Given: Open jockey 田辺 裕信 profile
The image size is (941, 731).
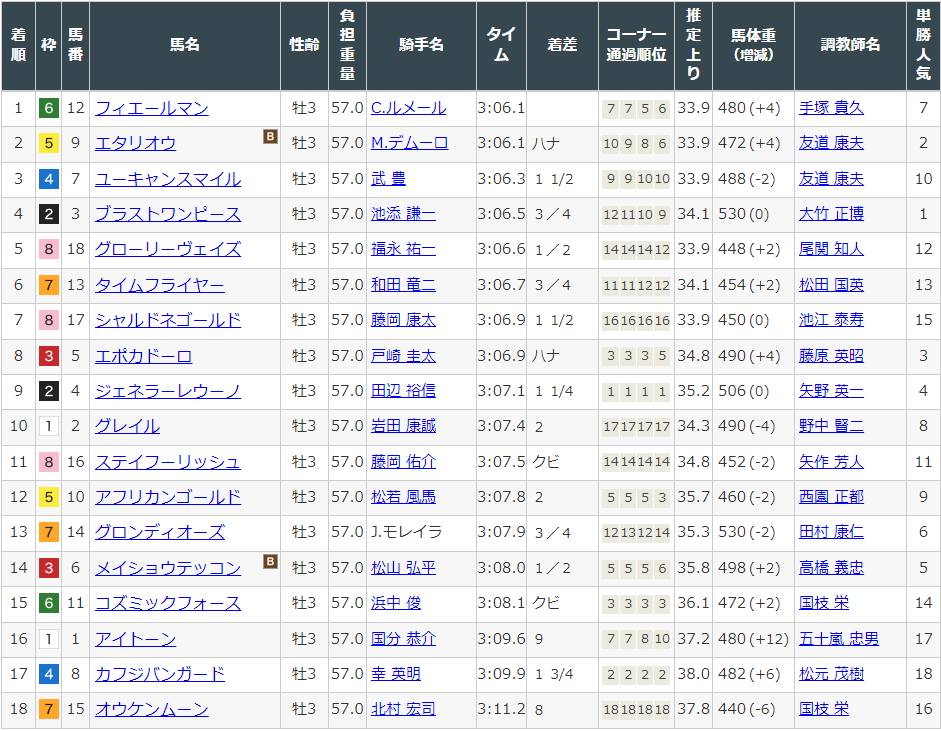Looking at the screenshot, I should tap(403, 391).
